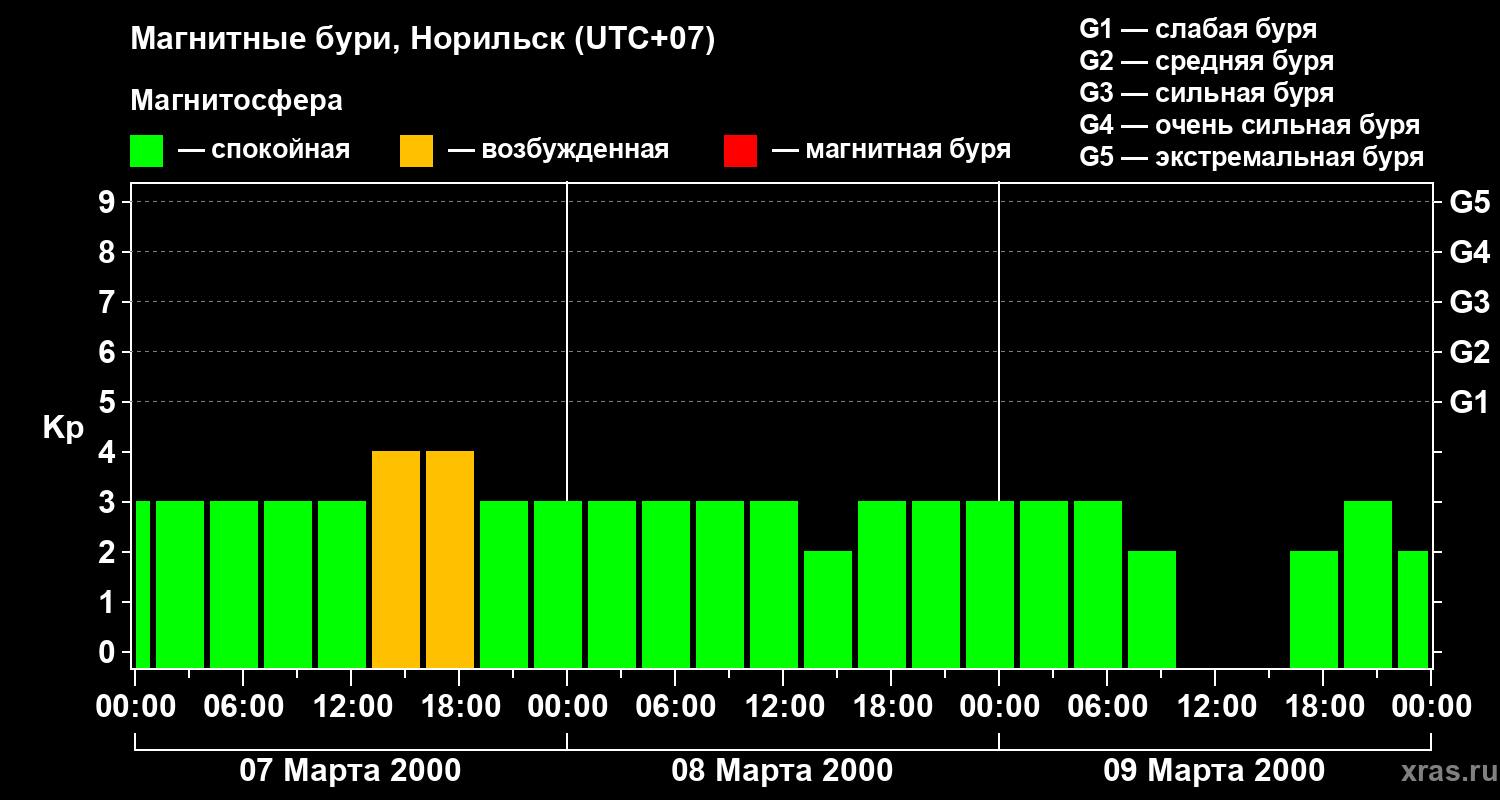Click the Kp axis value '2'

point(109,552)
